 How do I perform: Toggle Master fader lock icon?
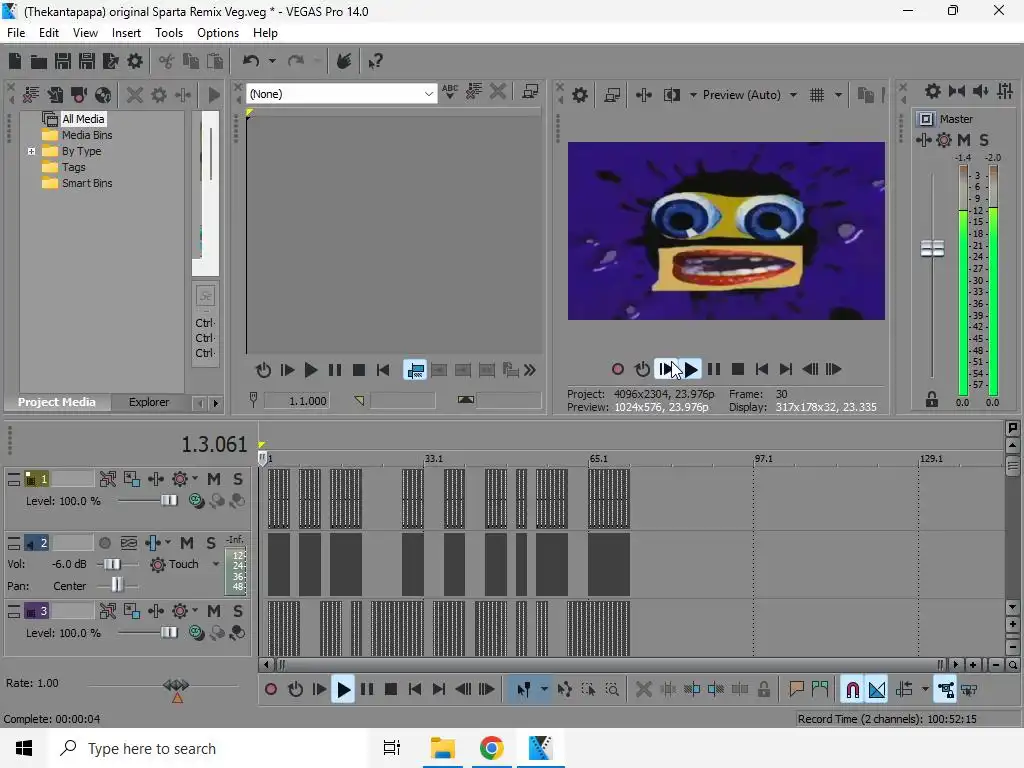(x=932, y=399)
